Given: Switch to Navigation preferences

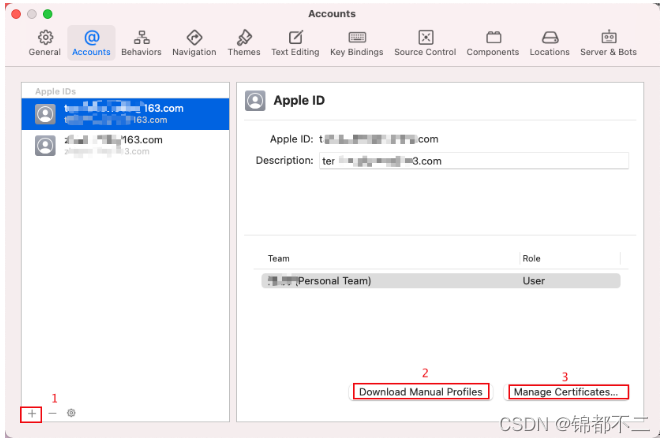Looking at the screenshot, I should [x=194, y=42].
